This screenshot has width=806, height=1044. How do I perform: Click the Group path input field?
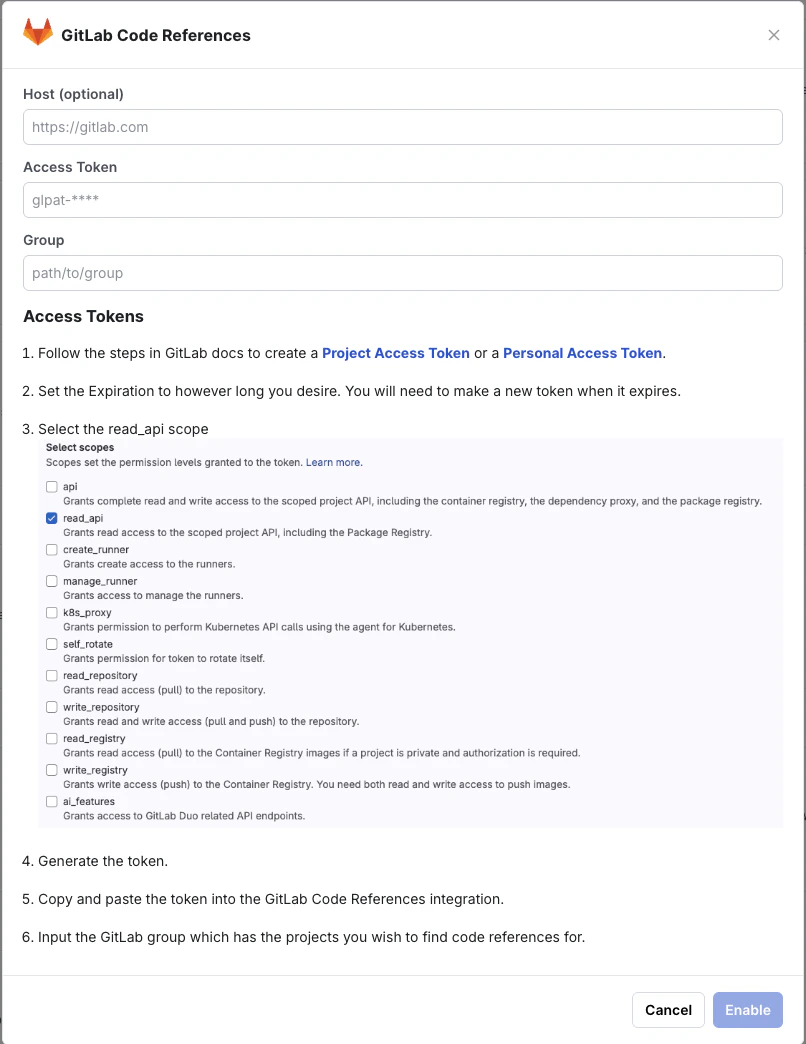pyautogui.click(x=402, y=272)
